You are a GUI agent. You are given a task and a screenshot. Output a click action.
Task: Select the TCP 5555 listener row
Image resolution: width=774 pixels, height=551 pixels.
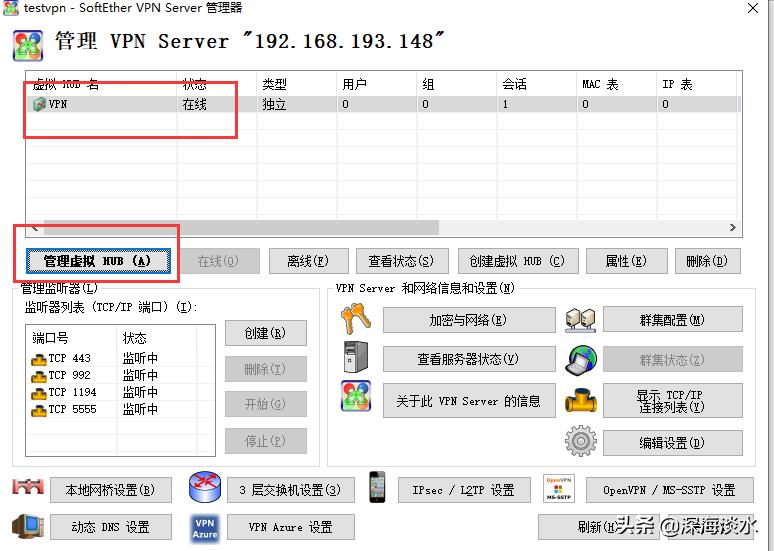120,410
